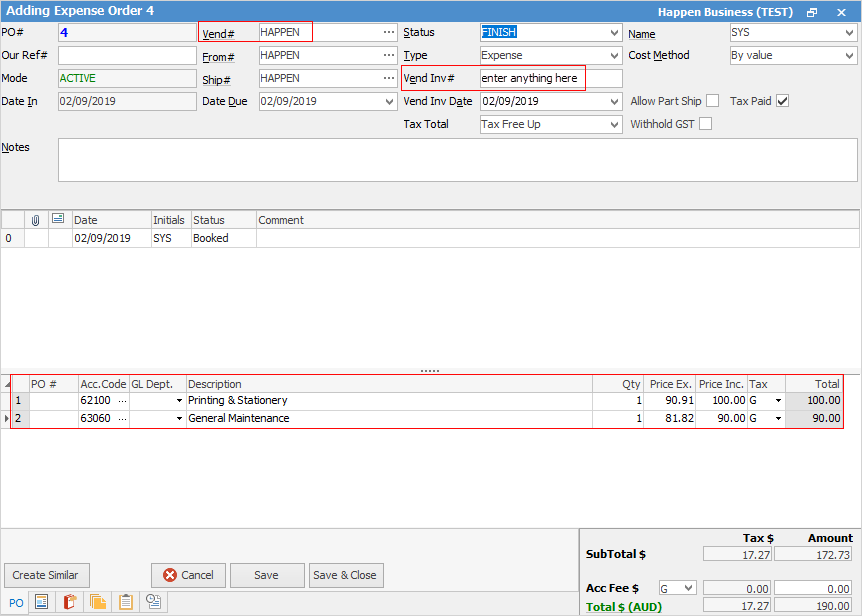Screen dimensions: 862x616
Task: Untick the Tax Paid checkbox
Action: [x=783, y=101]
